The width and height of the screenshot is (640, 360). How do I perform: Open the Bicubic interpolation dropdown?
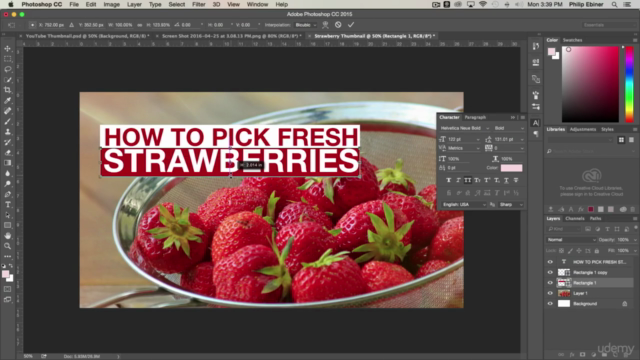305,25
